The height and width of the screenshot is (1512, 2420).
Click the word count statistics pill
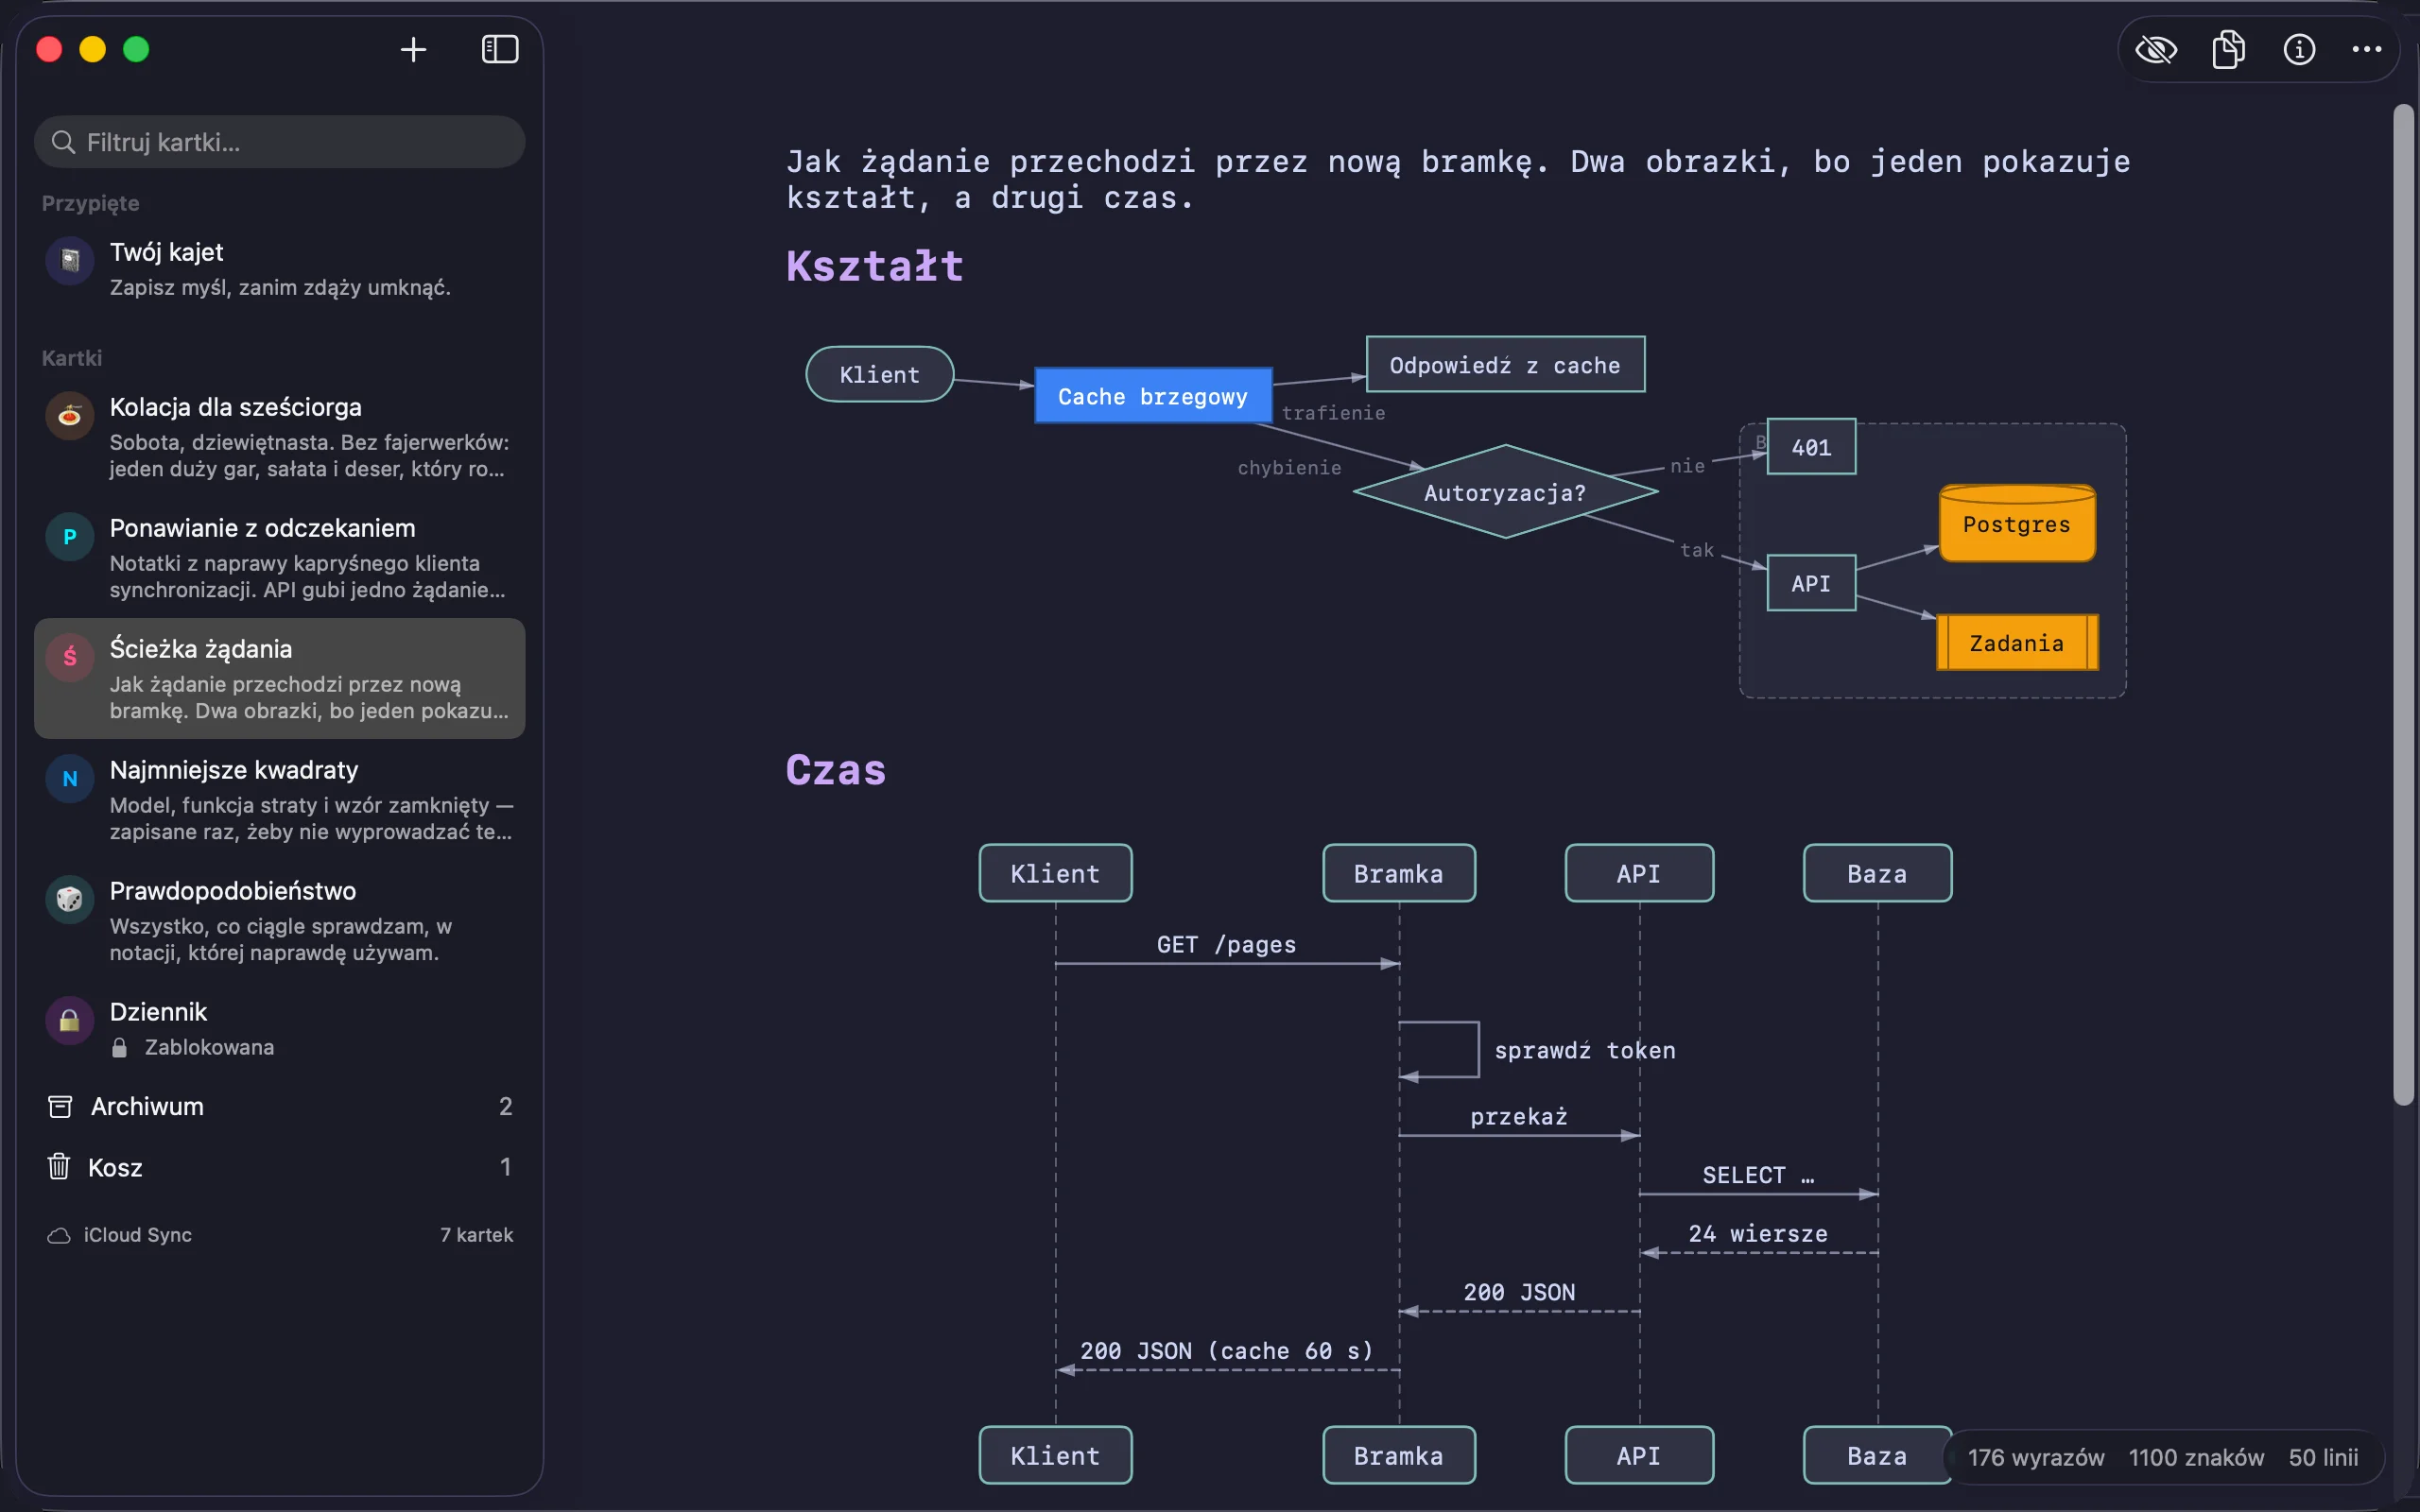point(2162,1457)
